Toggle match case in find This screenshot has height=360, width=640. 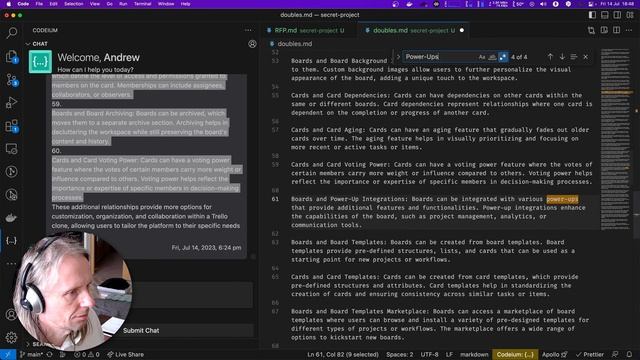coord(482,57)
